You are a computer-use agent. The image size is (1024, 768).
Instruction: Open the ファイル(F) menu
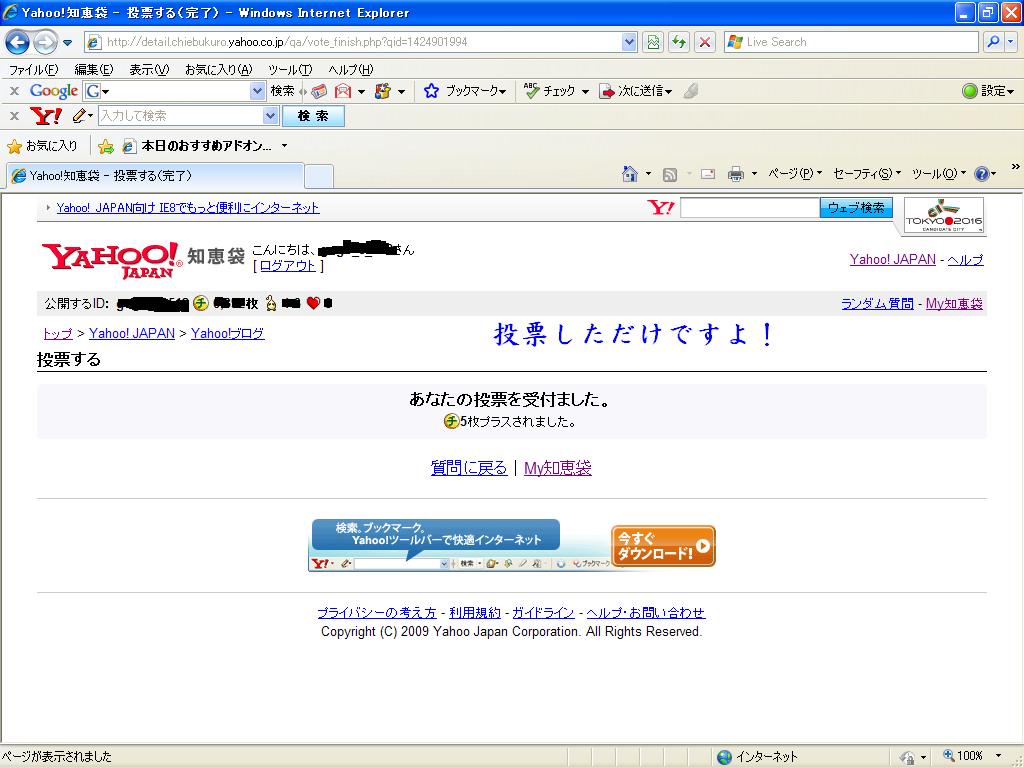33,69
